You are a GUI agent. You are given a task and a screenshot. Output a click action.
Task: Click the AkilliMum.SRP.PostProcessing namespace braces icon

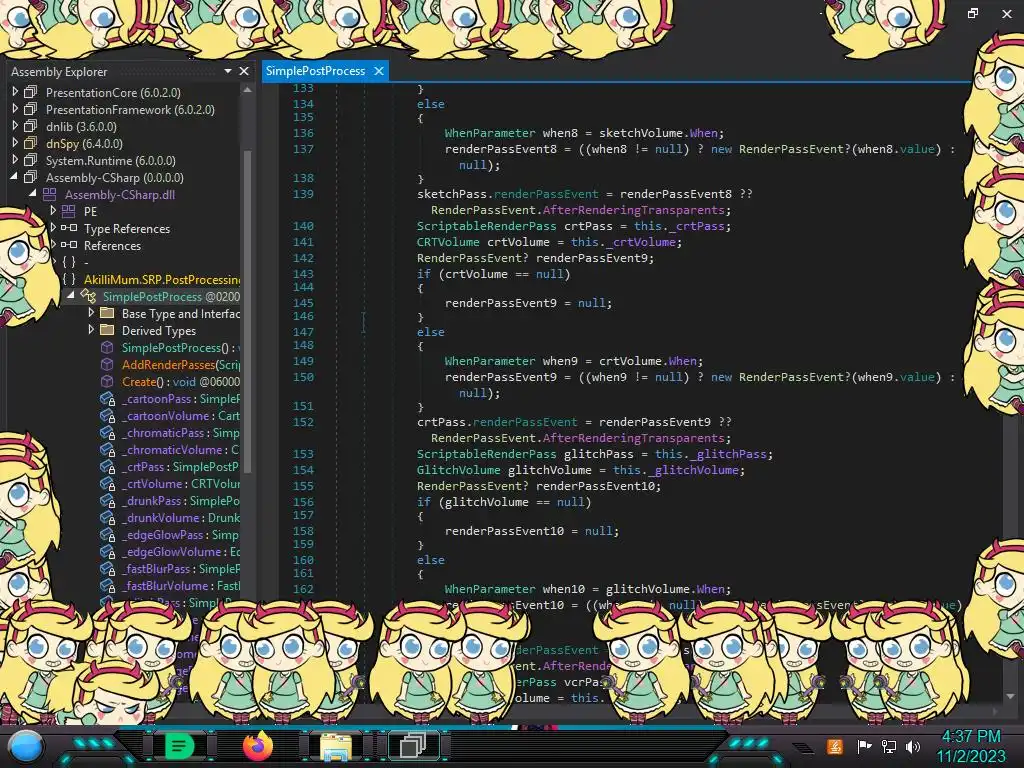click(x=69, y=280)
